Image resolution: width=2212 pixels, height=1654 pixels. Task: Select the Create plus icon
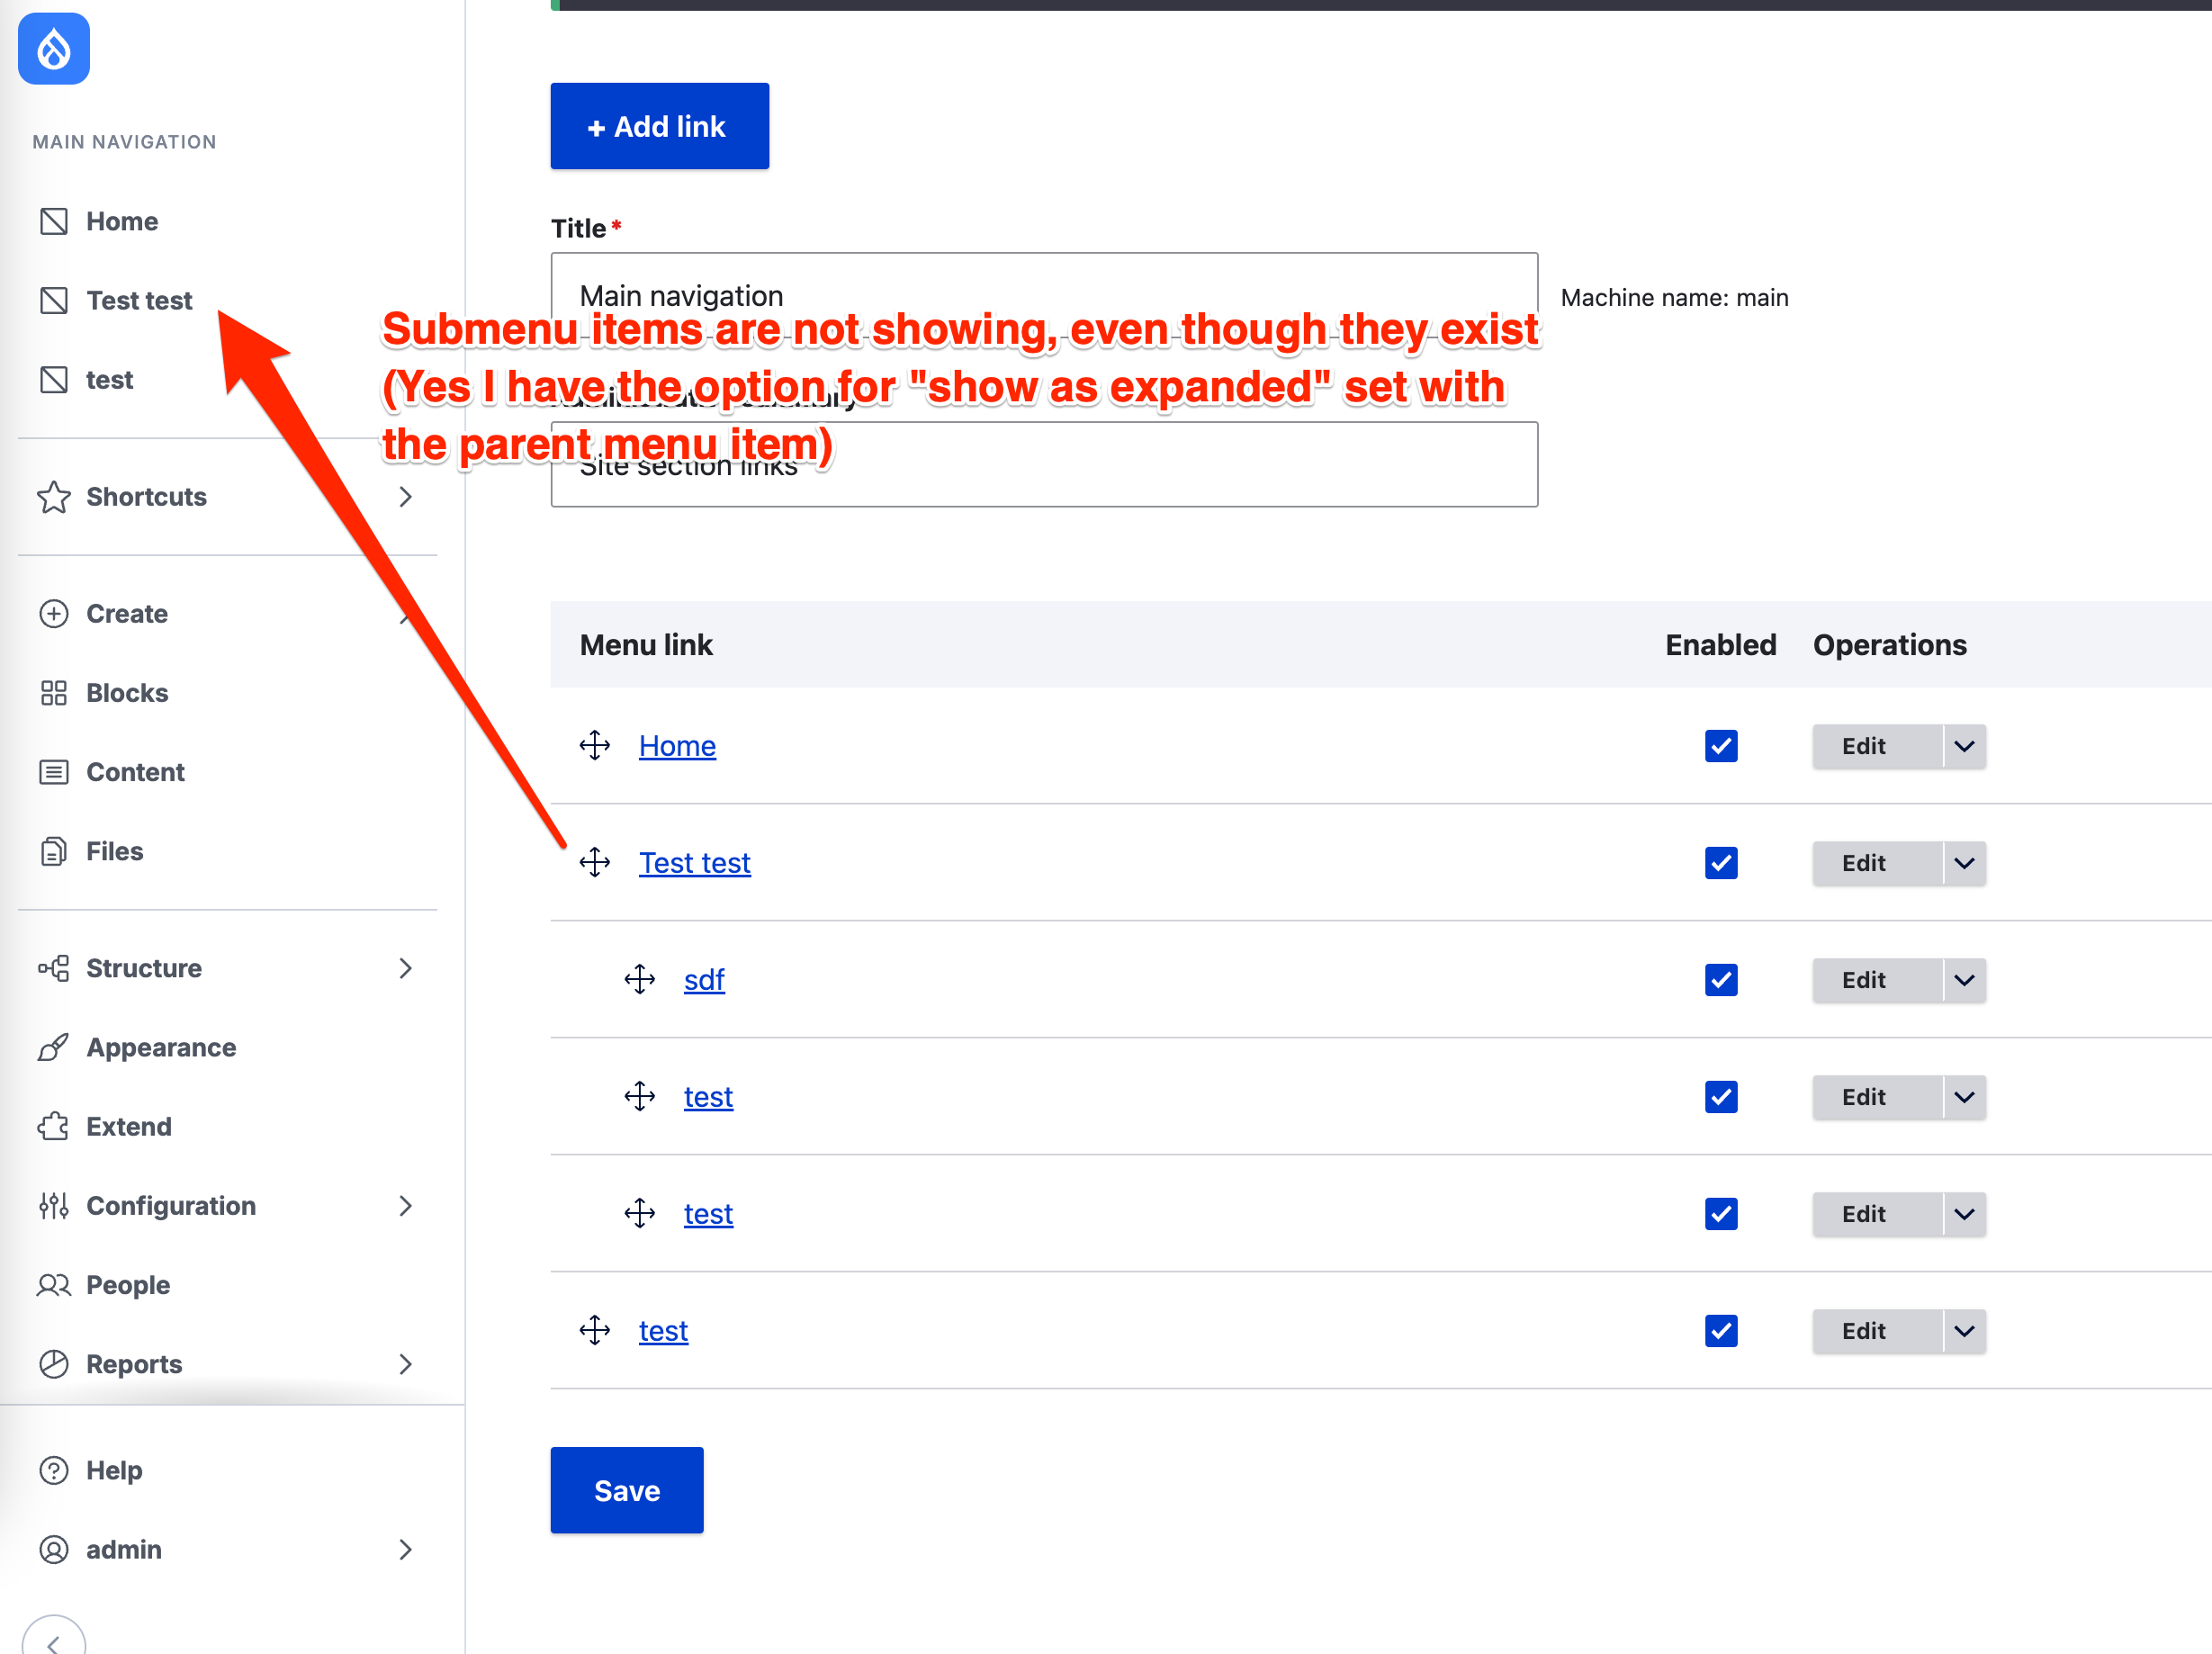point(53,613)
